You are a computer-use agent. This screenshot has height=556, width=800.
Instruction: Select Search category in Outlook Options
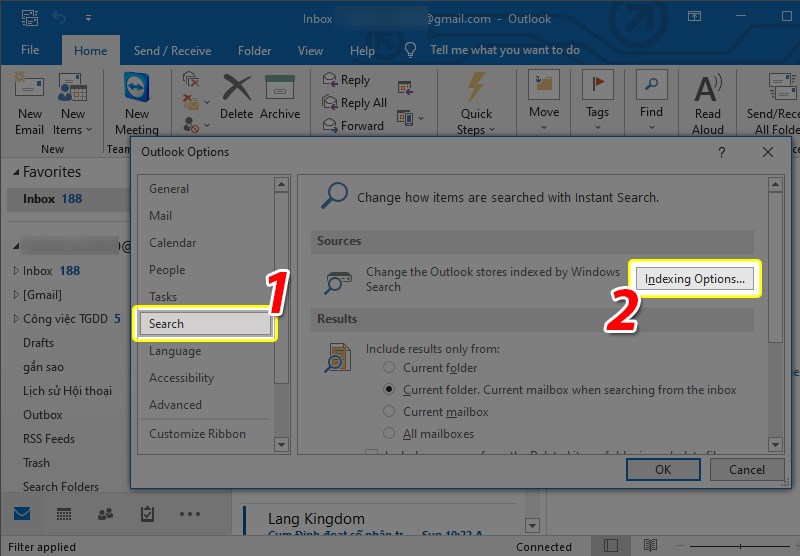tap(206, 324)
